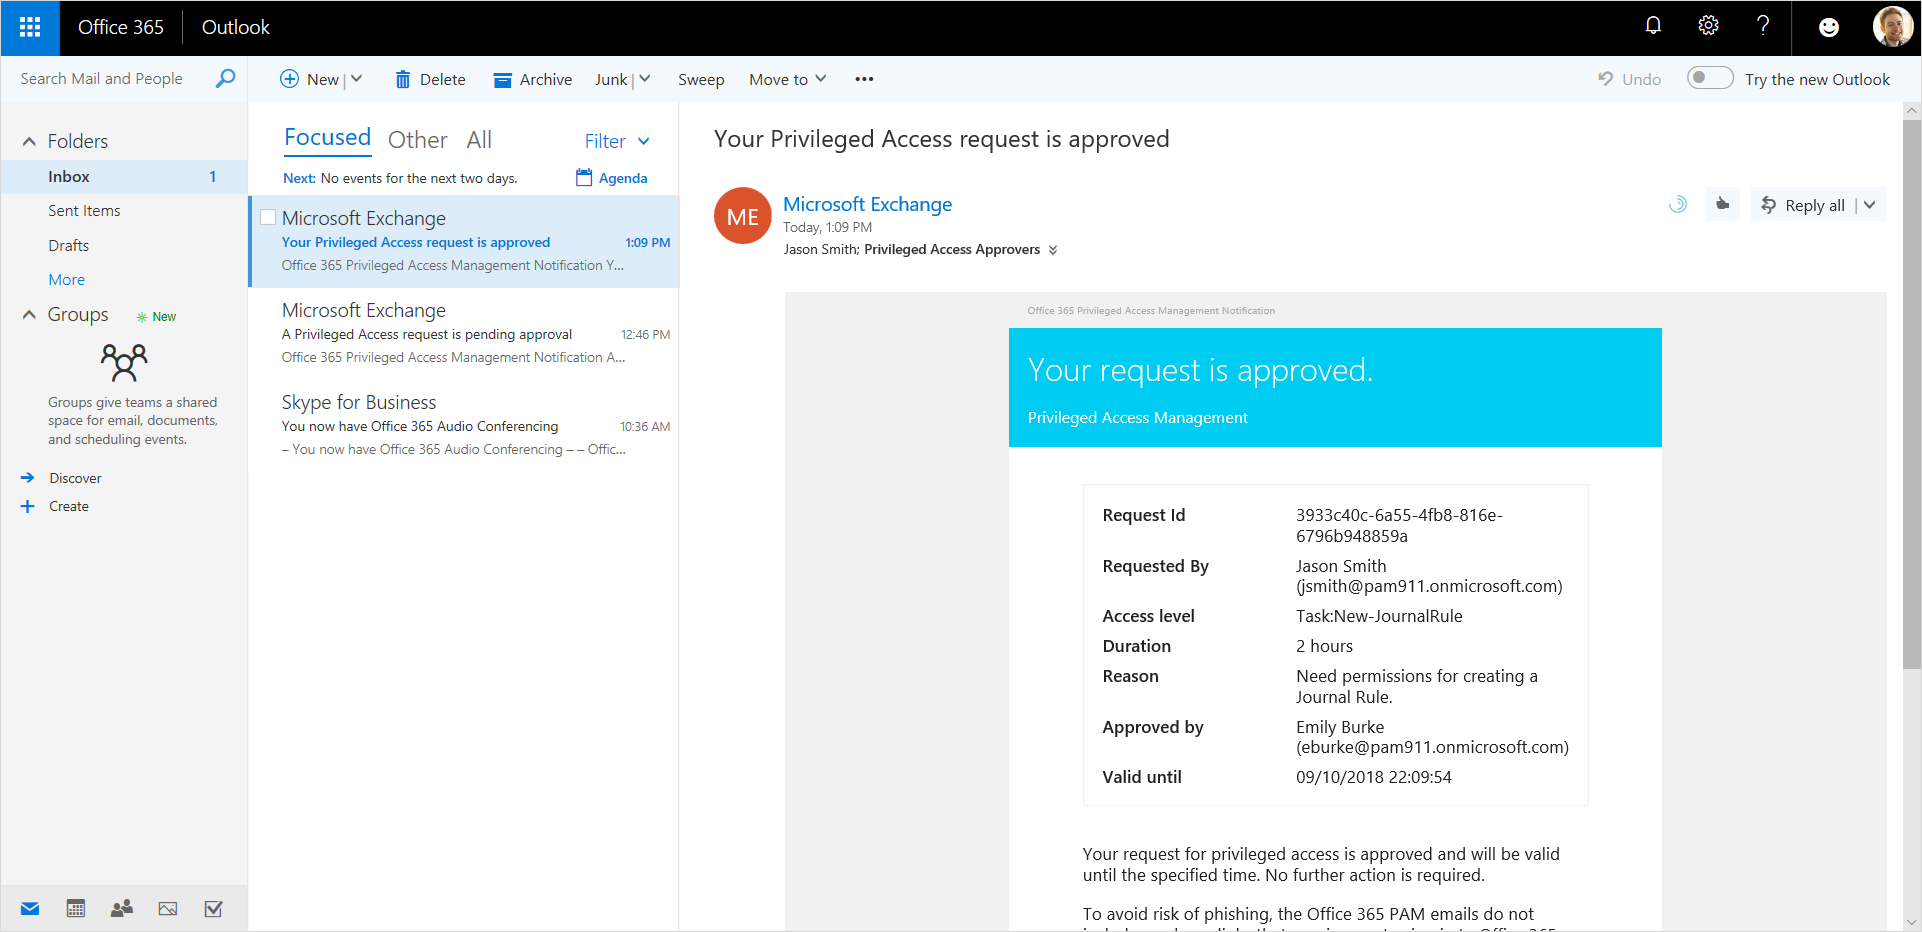Open the Calendar icon in bottom navigation

[x=76, y=909]
